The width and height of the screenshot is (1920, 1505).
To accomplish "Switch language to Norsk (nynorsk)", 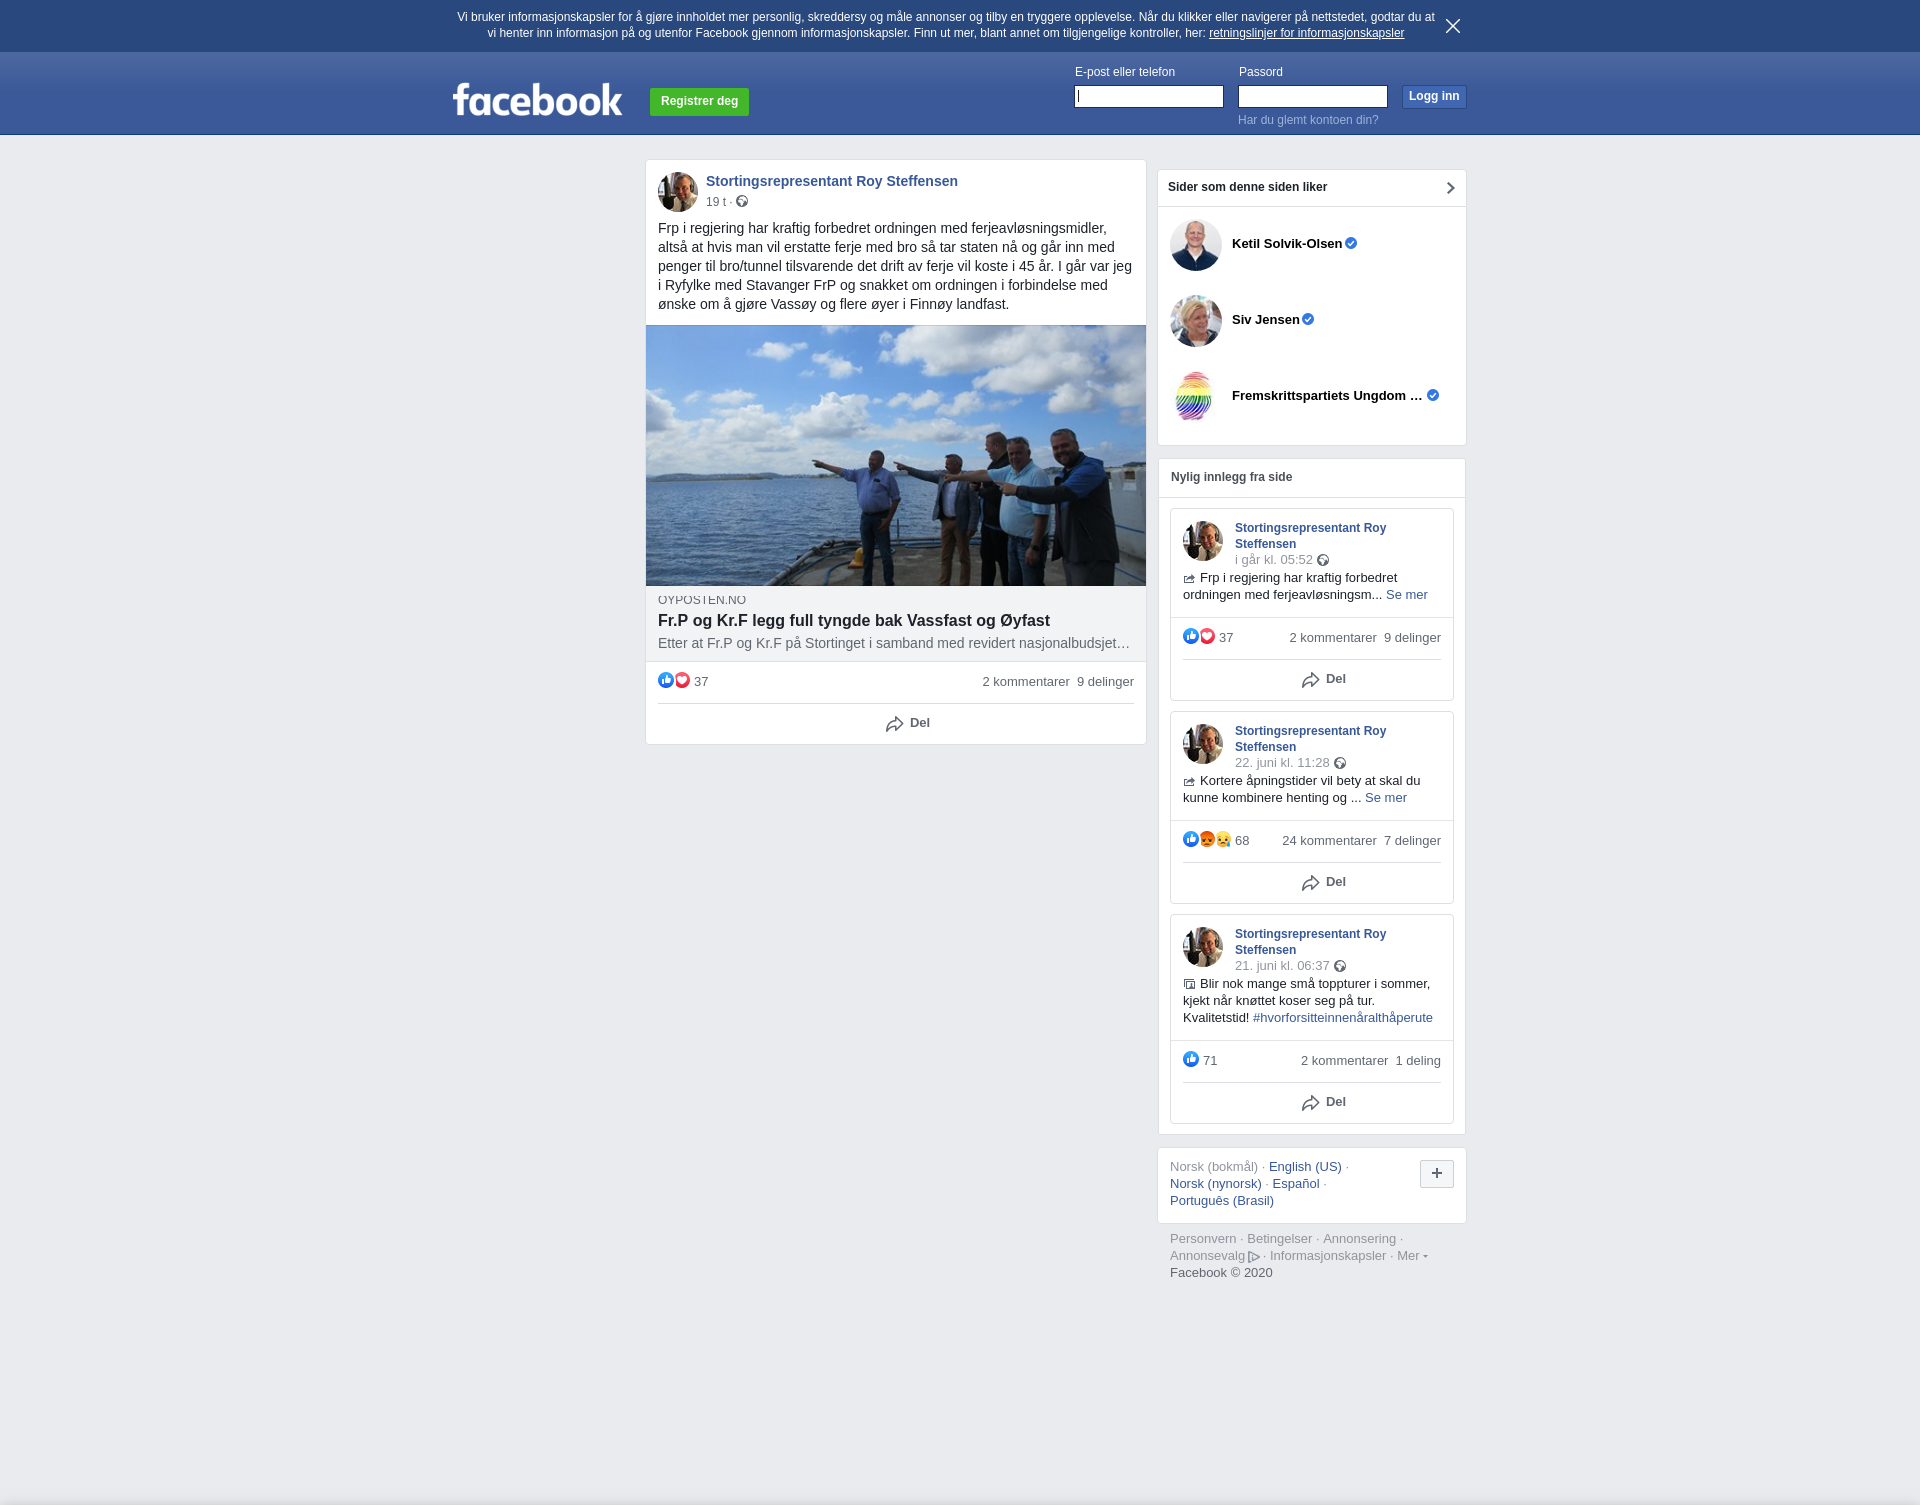I will click(x=1216, y=1184).
